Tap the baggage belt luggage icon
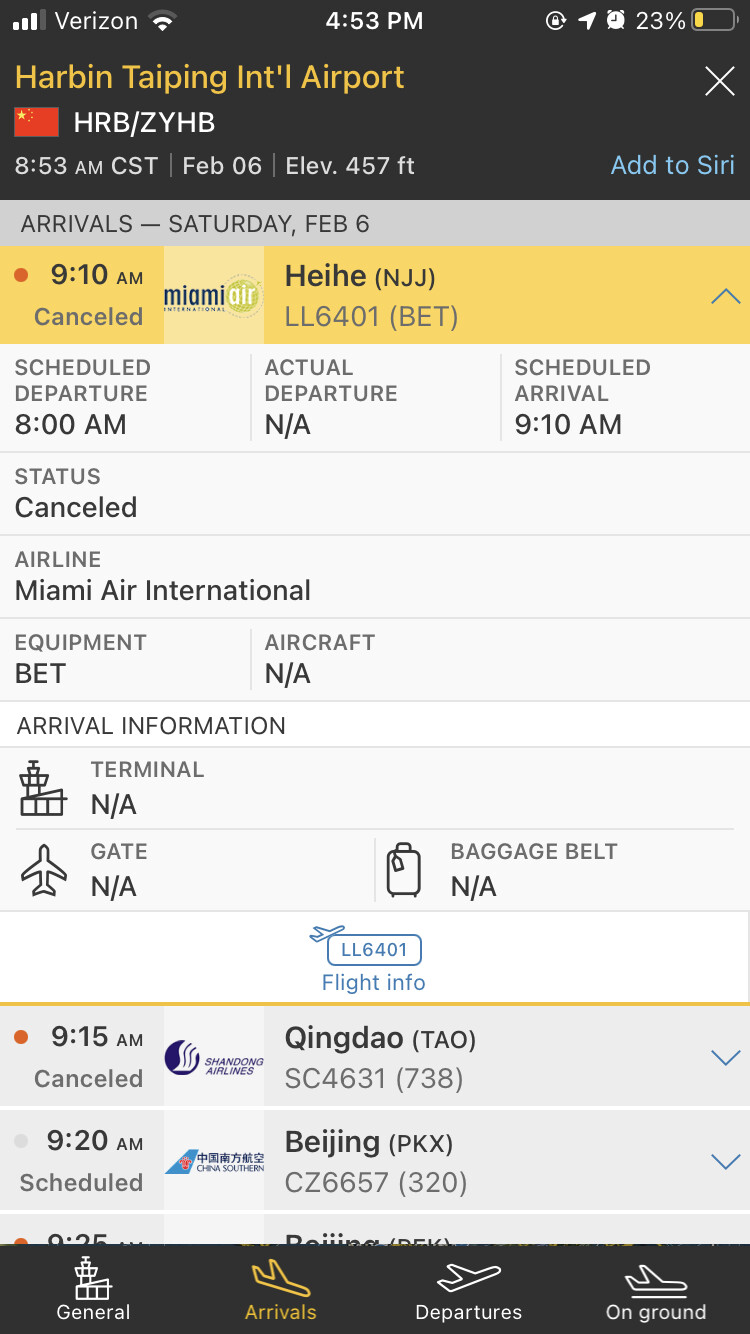Screen dimensions: 750x1334 click(404, 870)
